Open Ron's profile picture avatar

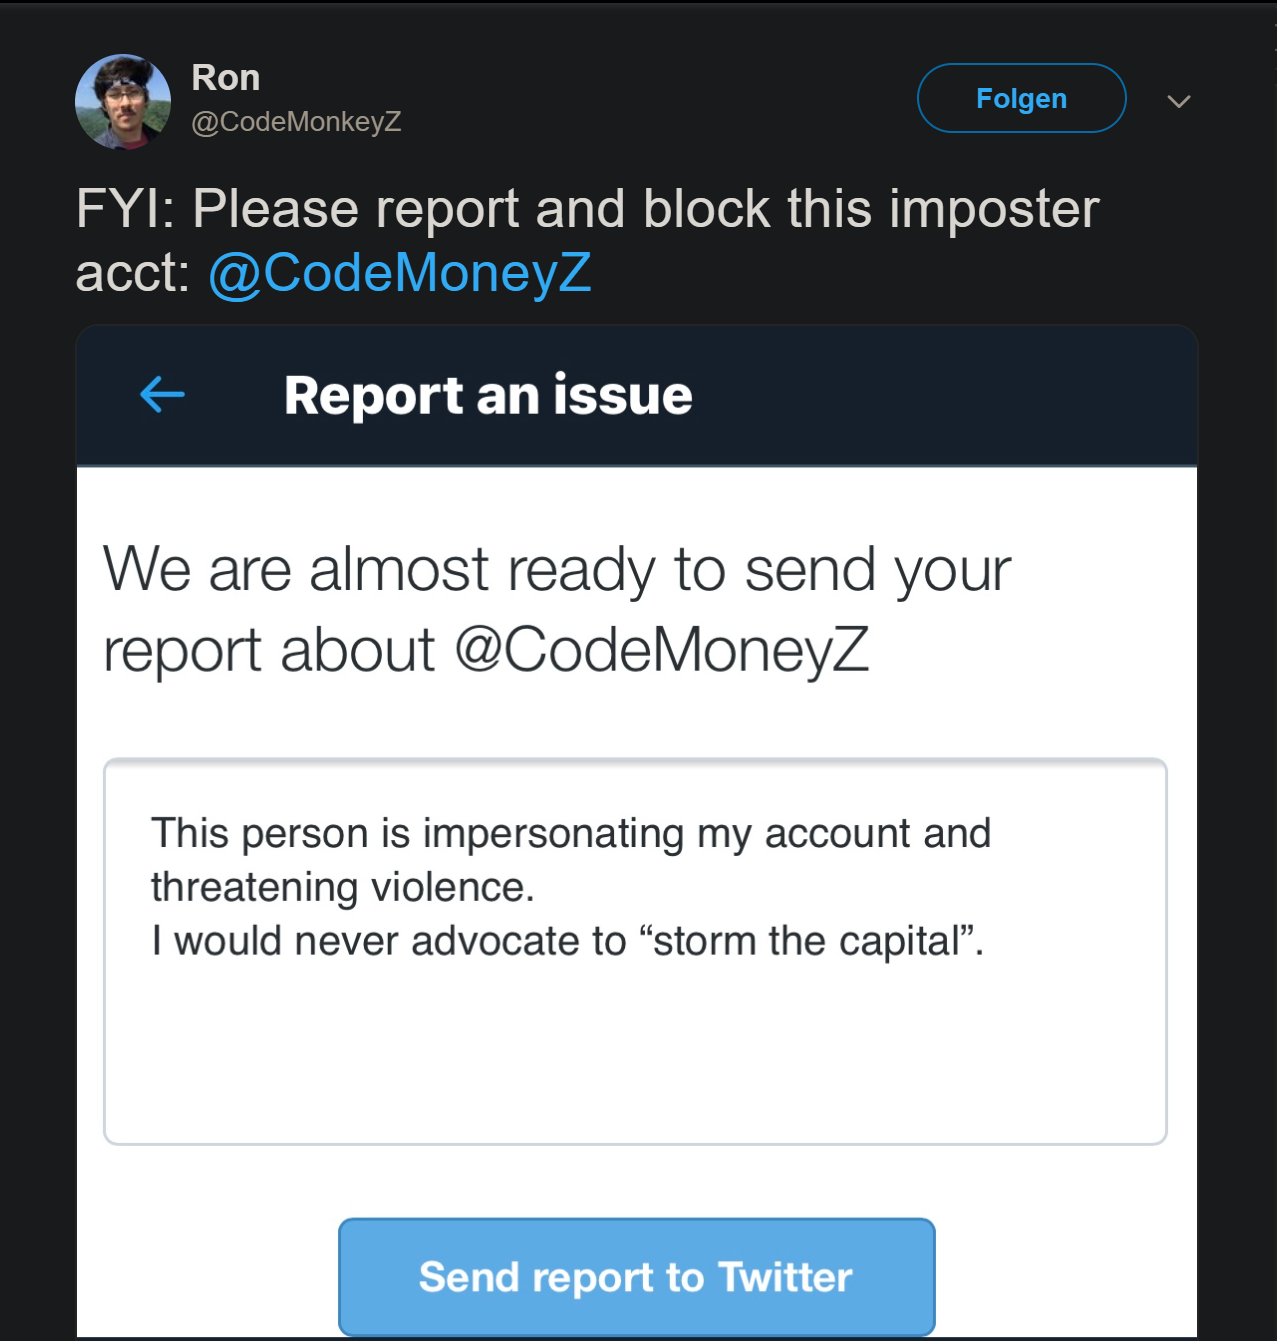click(x=123, y=101)
